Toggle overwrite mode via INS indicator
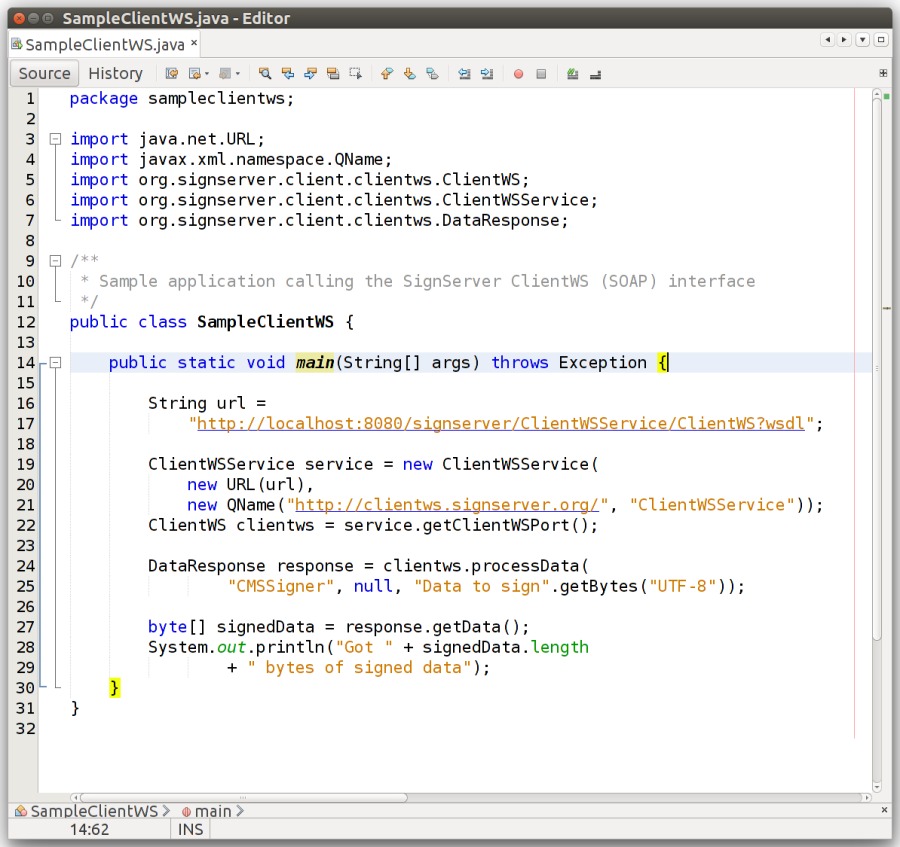900x847 pixels. coord(190,829)
